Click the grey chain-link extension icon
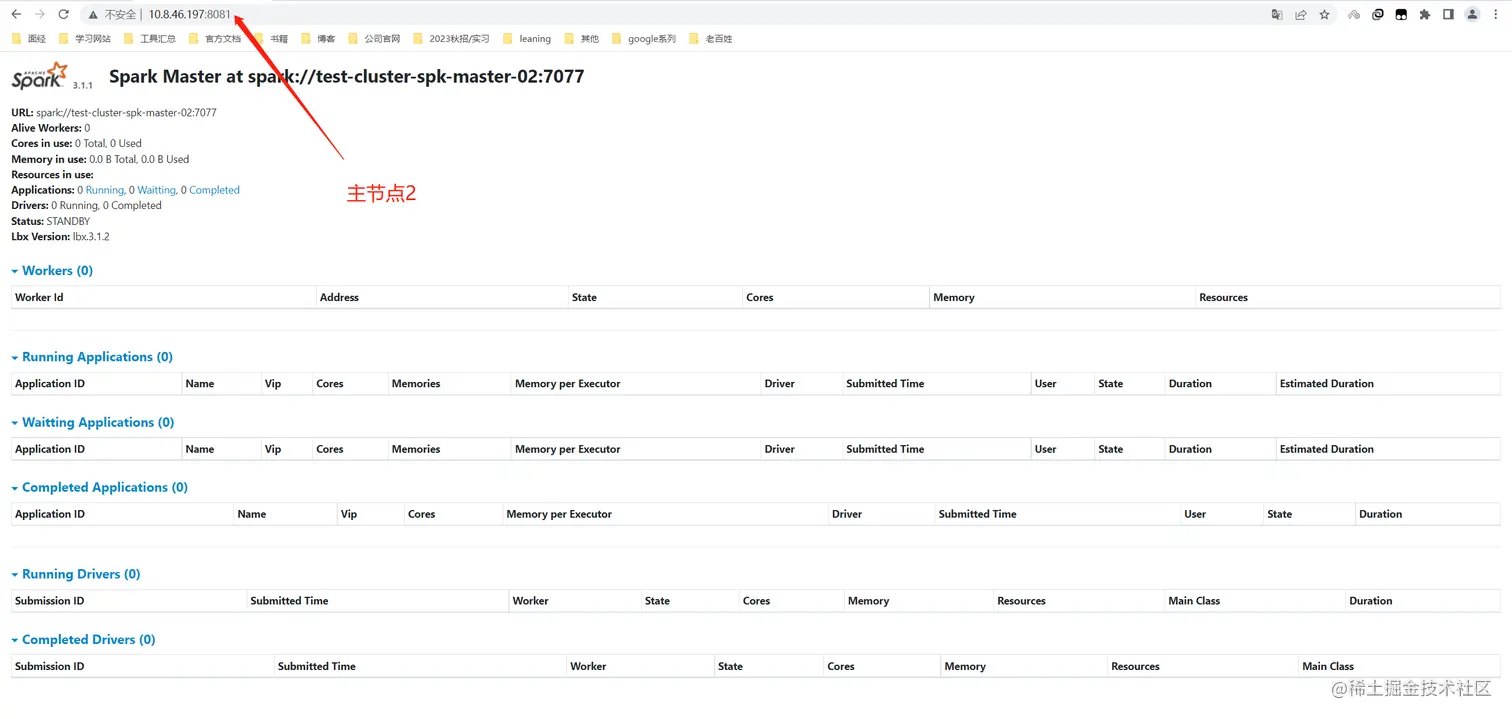This screenshot has height=719, width=1512. click(1354, 15)
